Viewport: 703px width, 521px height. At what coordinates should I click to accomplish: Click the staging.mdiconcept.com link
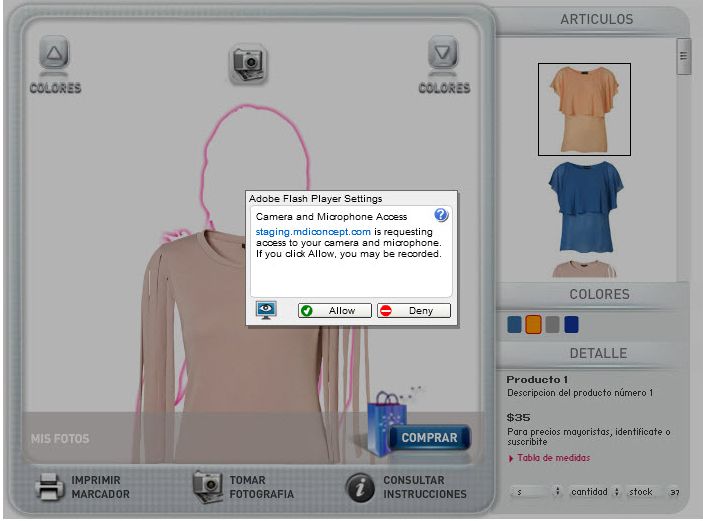click(x=313, y=231)
